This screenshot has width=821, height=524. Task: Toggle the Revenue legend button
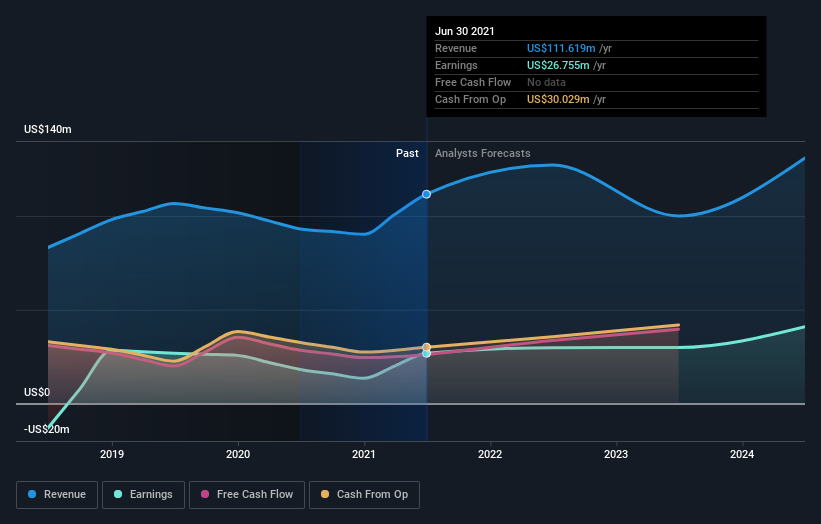[57, 495]
